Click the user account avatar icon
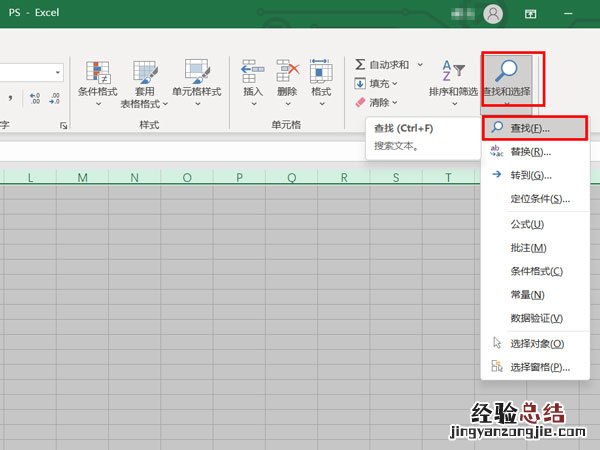Screen dimensions: 600x450 coord(492,14)
